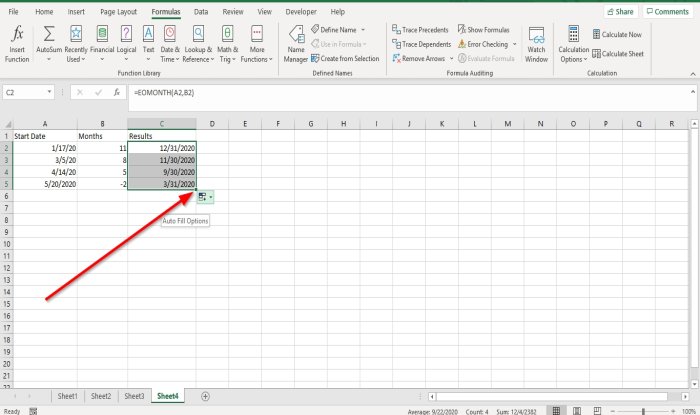The height and width of the screenshot is (415, 700).
Task: Open Calculation Options menu
Action: [x=573, y=44]
